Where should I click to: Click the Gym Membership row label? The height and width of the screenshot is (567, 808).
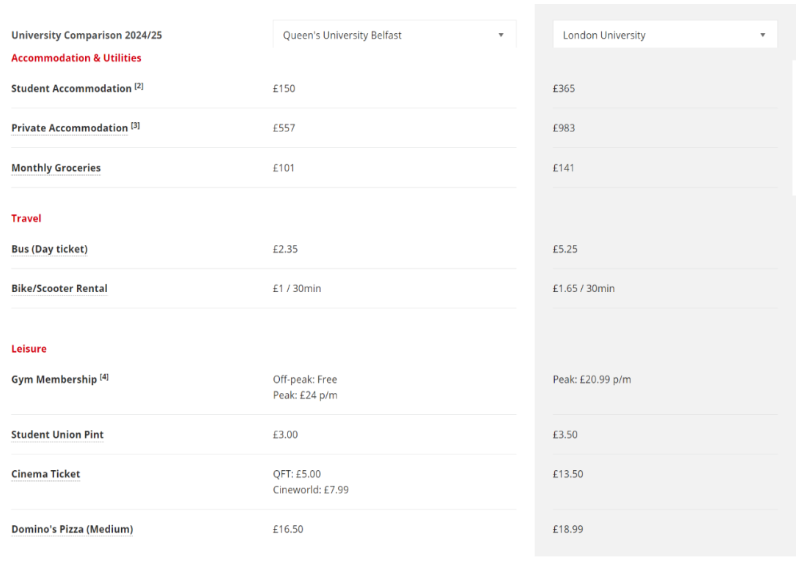tap(54, 379)
